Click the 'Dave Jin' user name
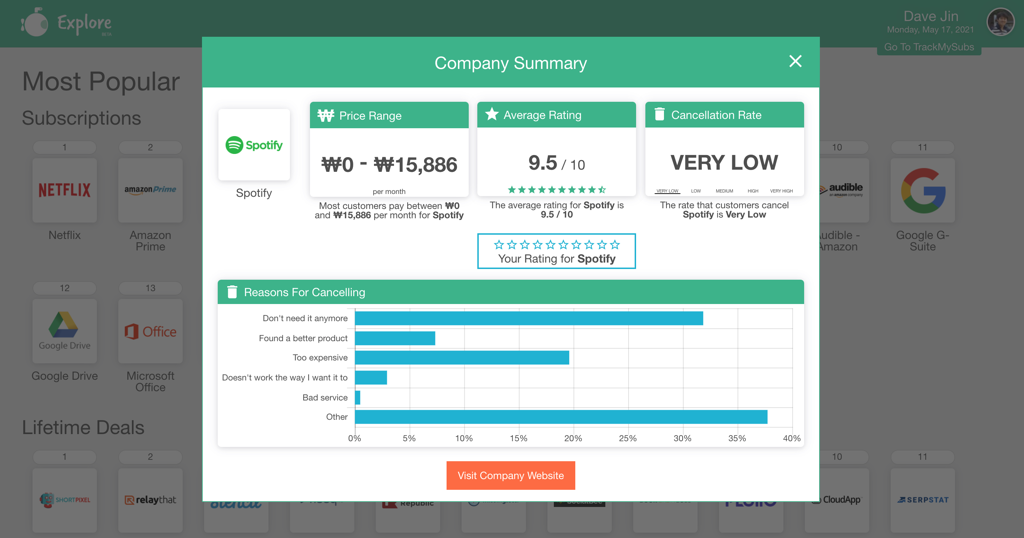 pos(931,16)
